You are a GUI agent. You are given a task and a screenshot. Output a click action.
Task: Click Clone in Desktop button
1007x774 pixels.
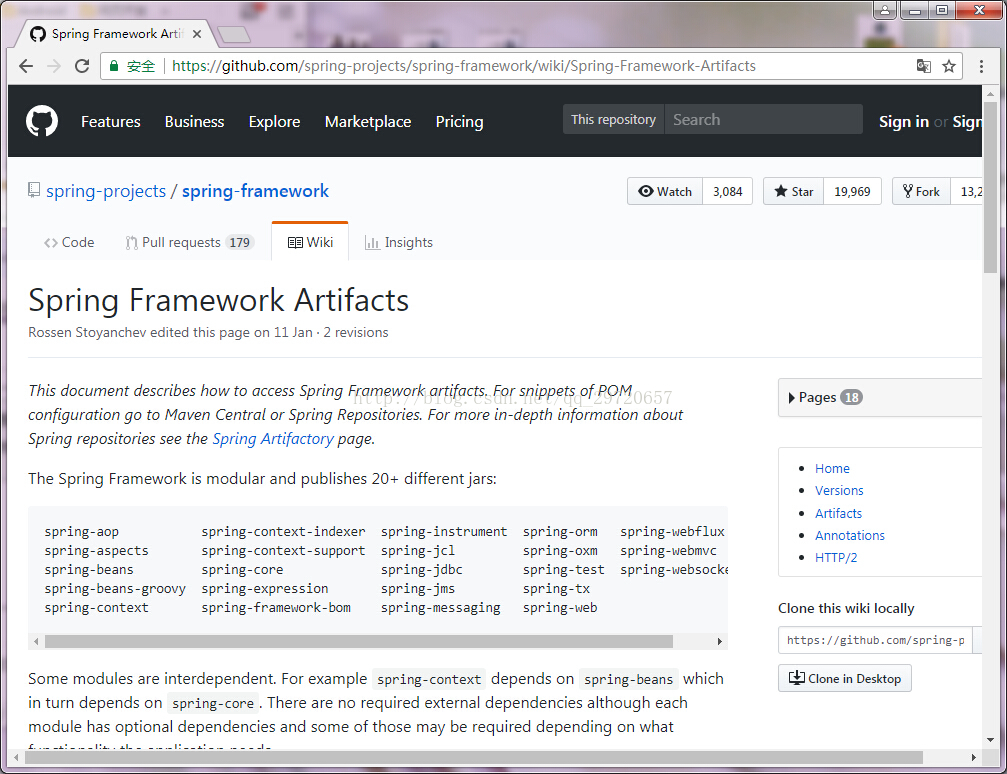pyautogui.click(x=845, y=678)
